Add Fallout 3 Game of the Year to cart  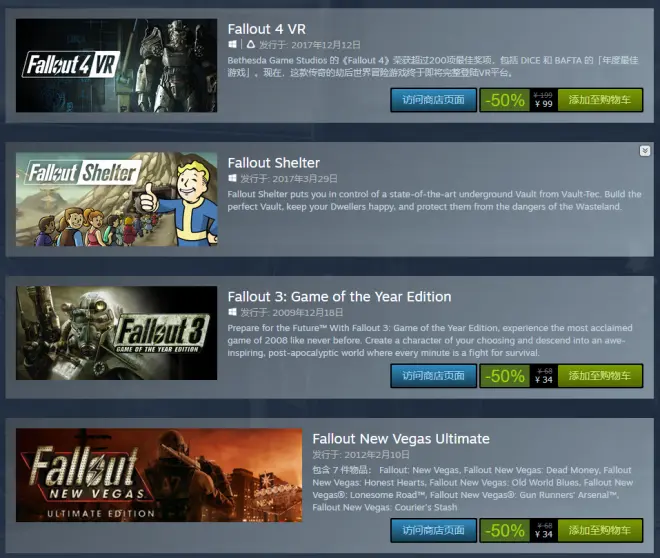[600, 376]
